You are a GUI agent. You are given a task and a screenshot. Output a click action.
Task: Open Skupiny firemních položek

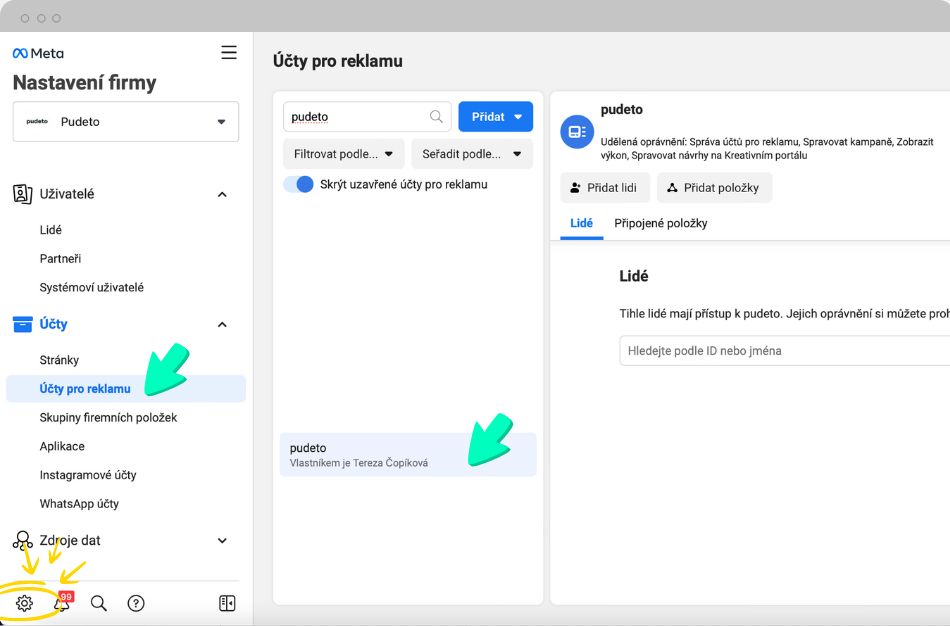click(x=108, y=418)
